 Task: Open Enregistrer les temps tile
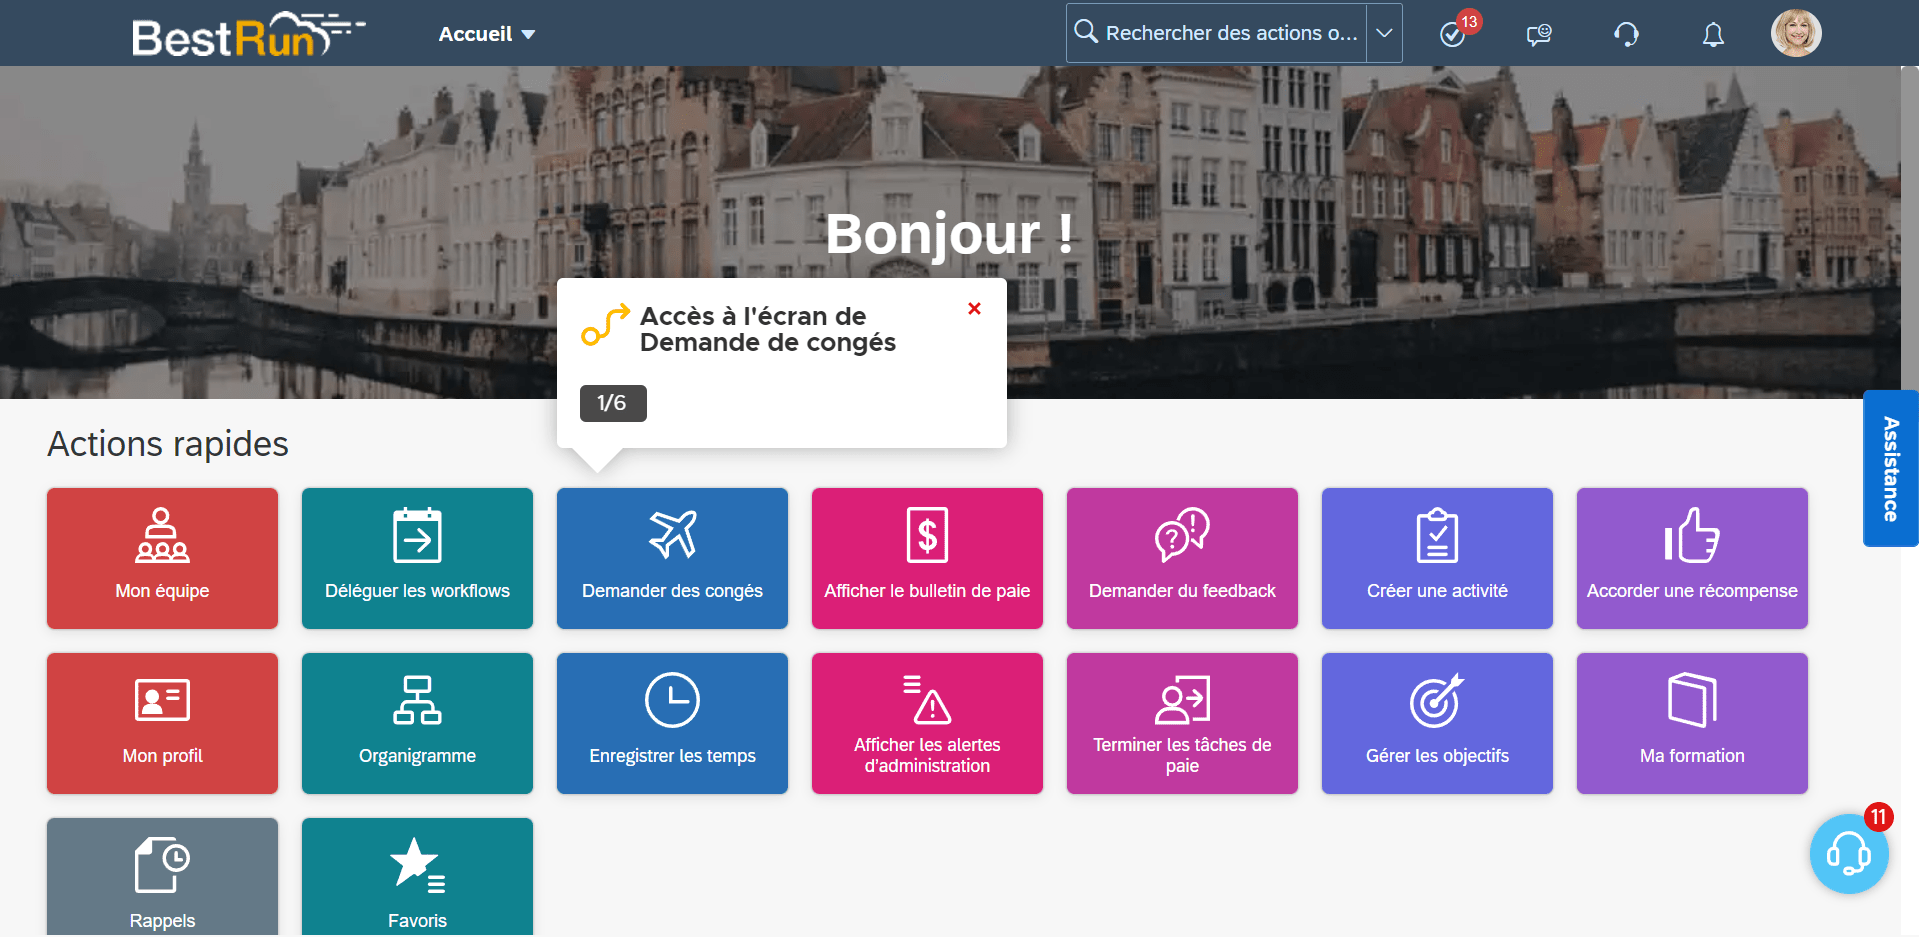[672, 723]
